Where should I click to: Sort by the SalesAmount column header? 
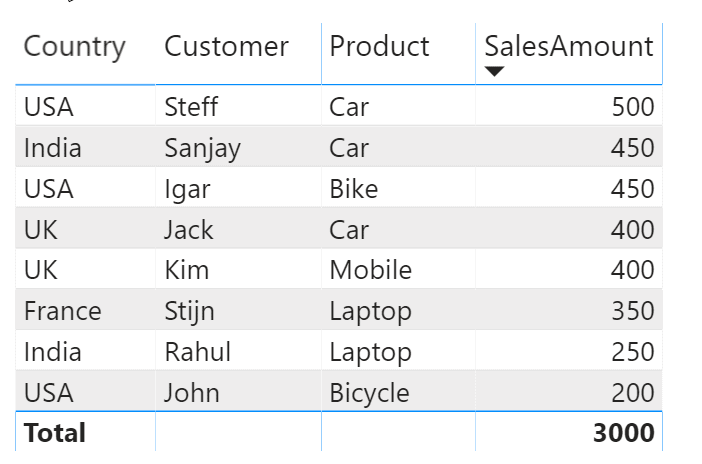point(568,46)
